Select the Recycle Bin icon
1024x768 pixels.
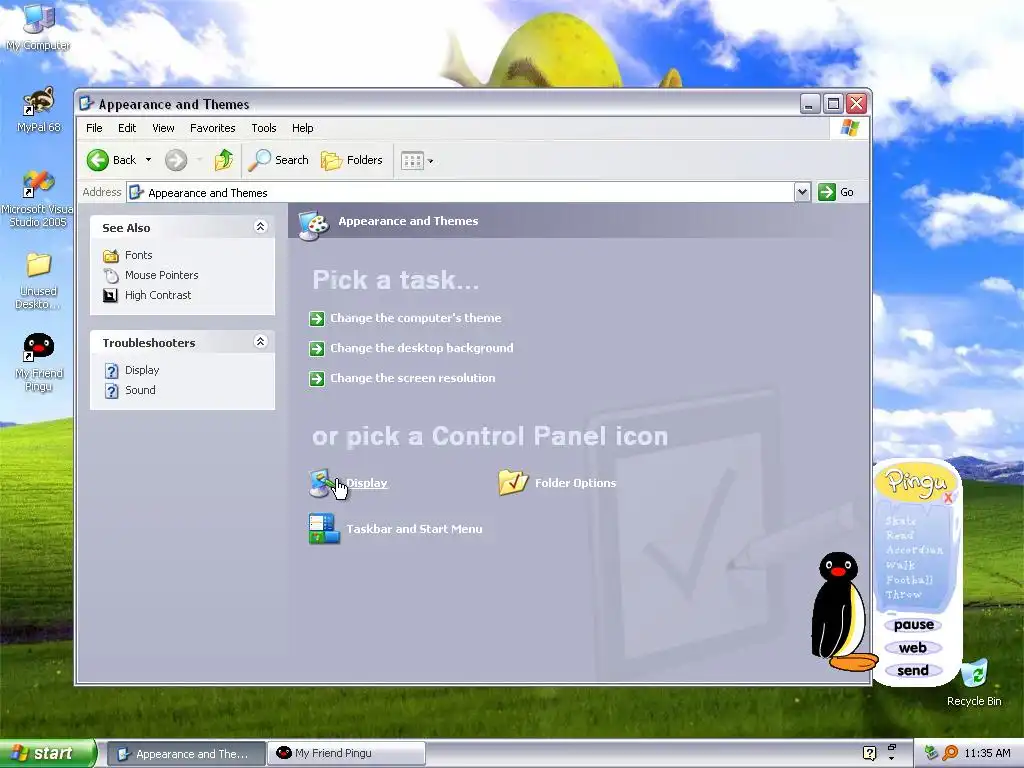point(974,682)
